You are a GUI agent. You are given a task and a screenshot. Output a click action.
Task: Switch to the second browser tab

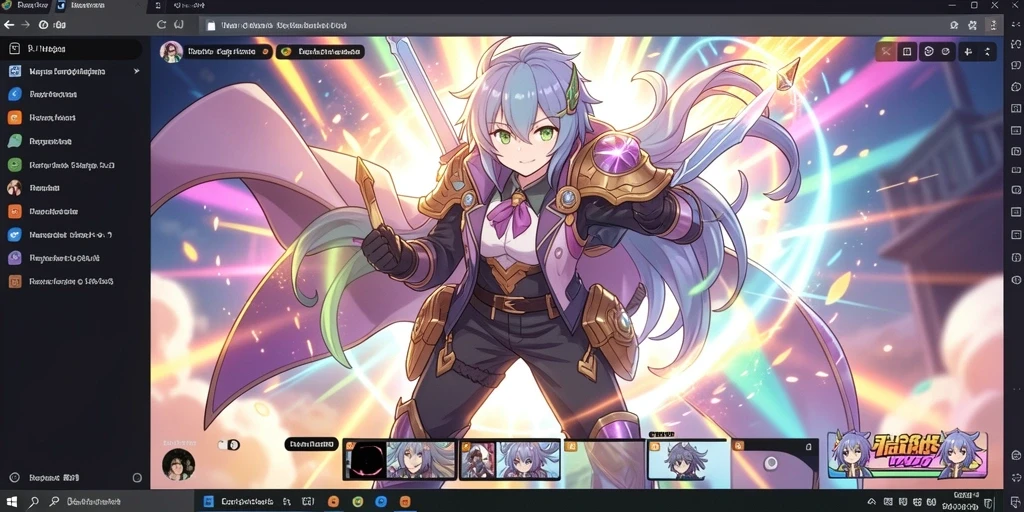click(99, 6)
